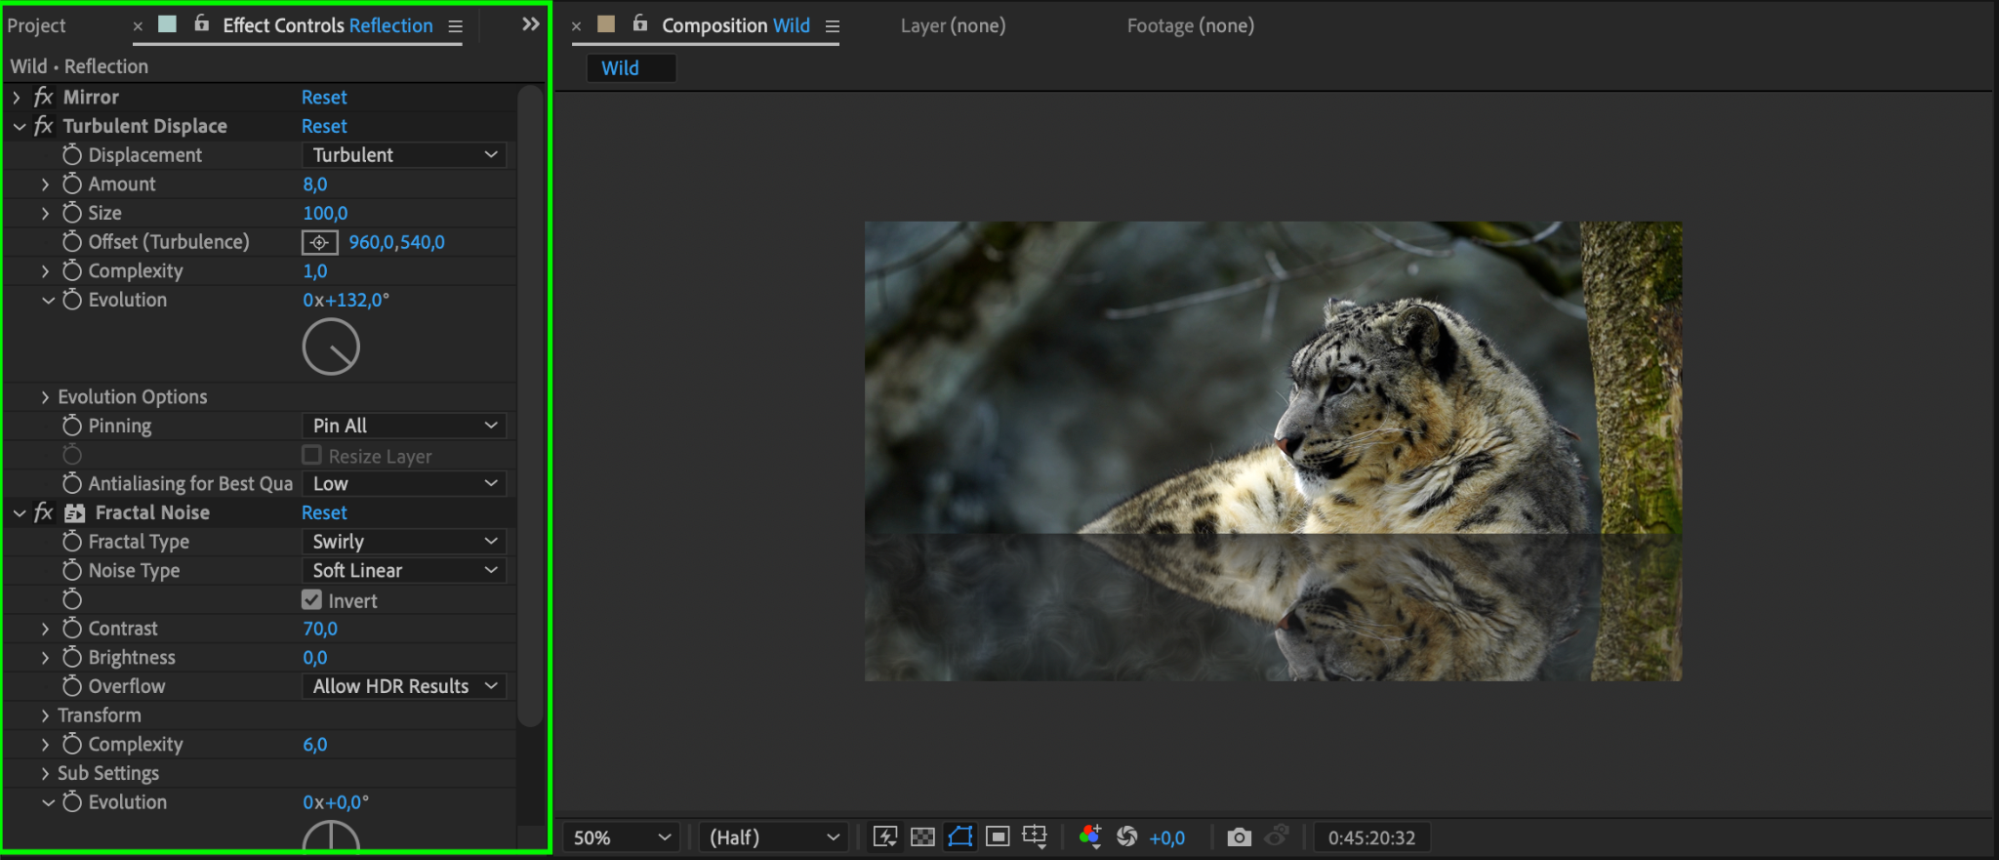1999x860 pixels.
Task: Open grid and guide options icon
Action: (x=1035, y=837)
